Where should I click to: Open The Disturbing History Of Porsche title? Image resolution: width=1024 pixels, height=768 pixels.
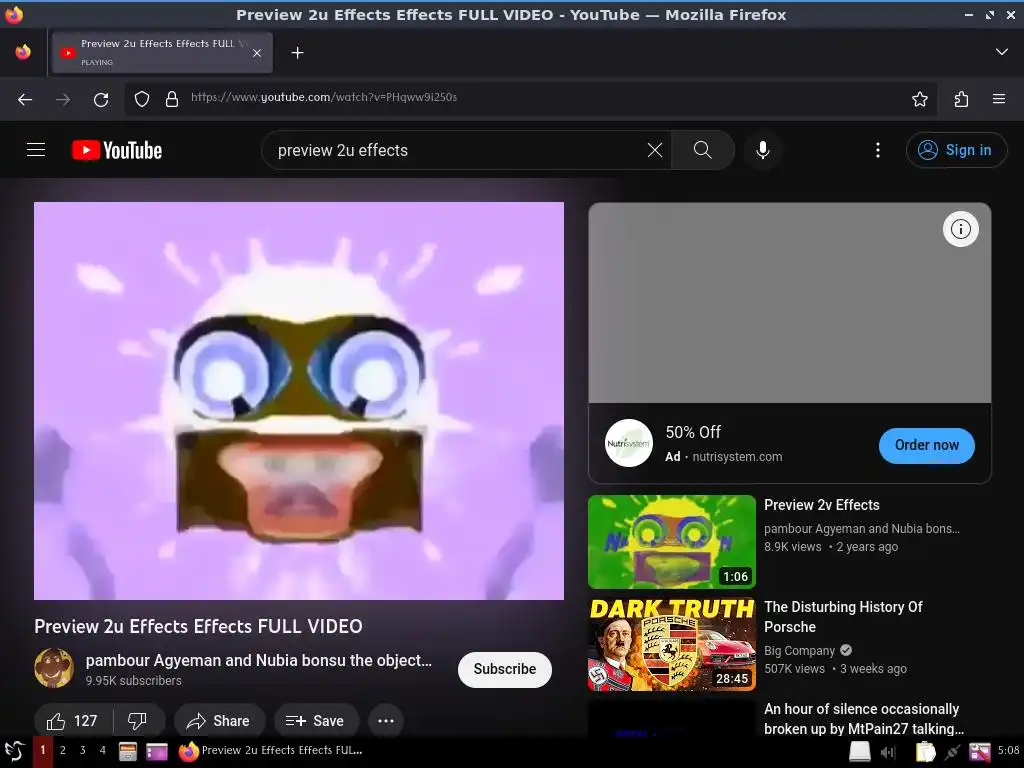[x=843, y=616]
